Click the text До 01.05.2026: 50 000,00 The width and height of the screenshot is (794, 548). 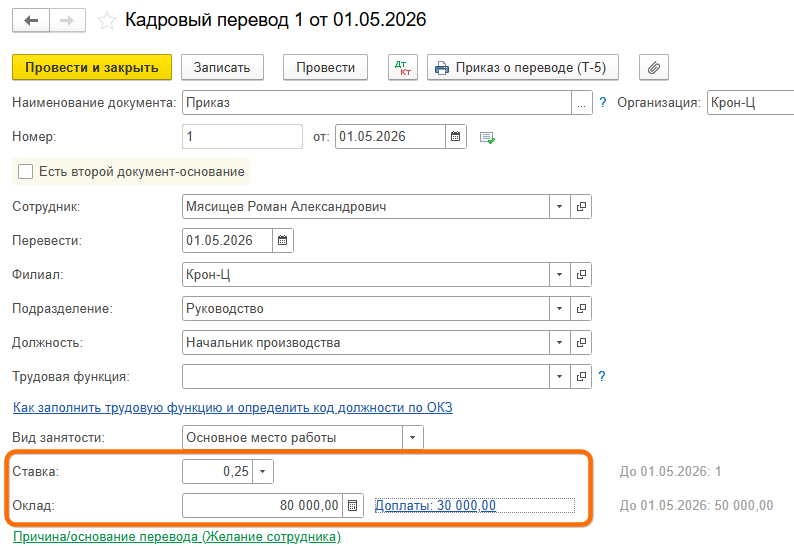[696, 505]
